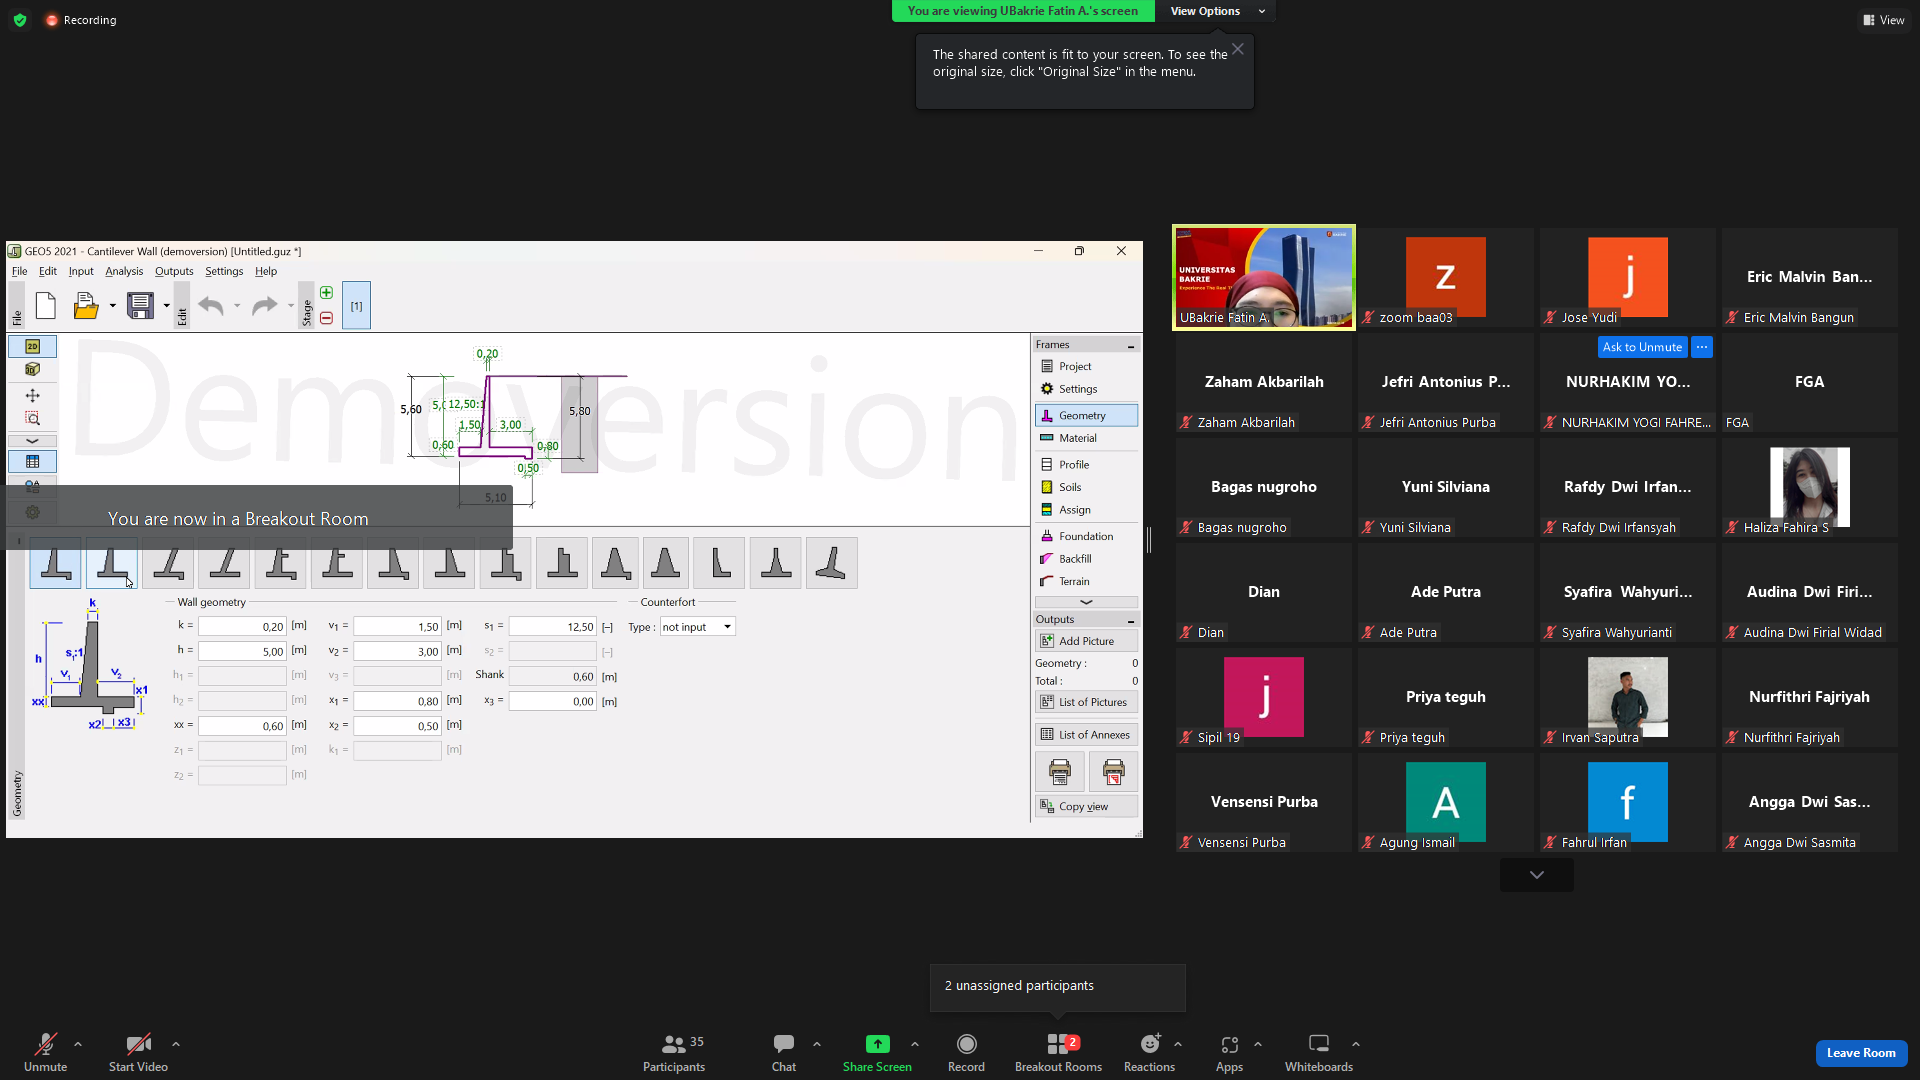Image resolution: width=1920 pixels, height=1080 pixels.
Task: Open the Save dropdown arrow
Action: (x=166, y=306)
